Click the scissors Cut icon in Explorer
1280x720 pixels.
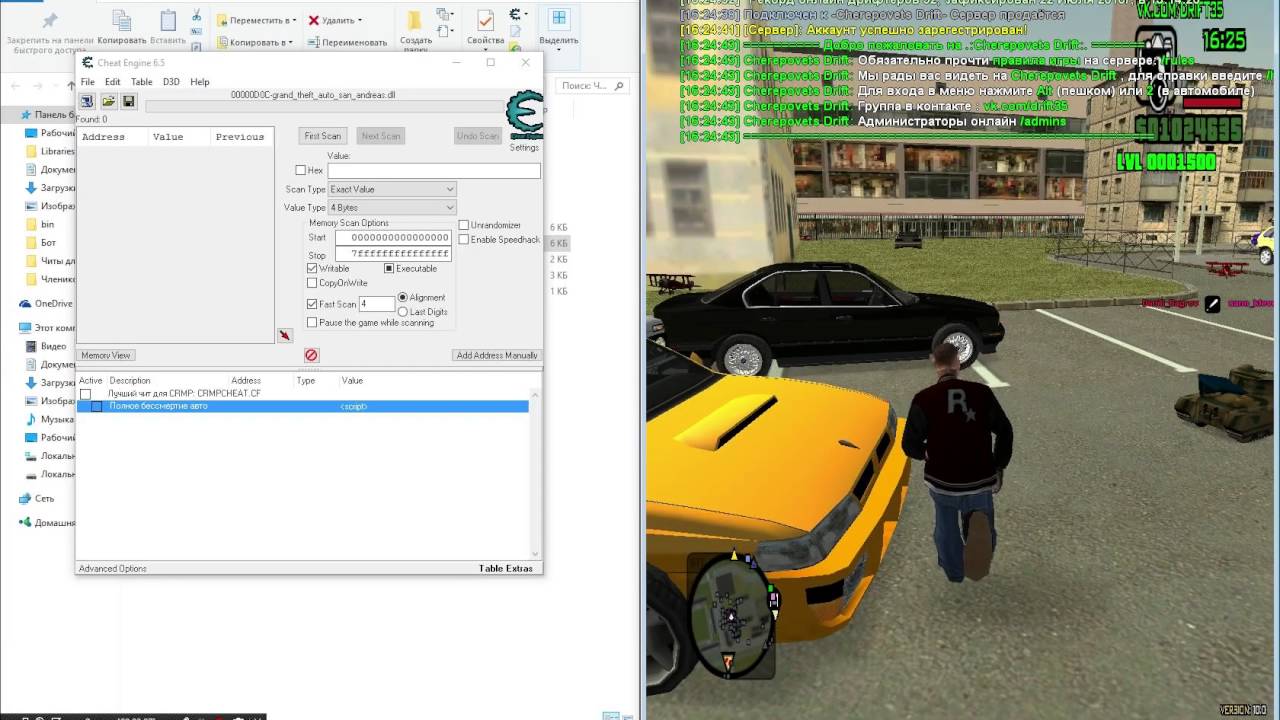[196, 16]
